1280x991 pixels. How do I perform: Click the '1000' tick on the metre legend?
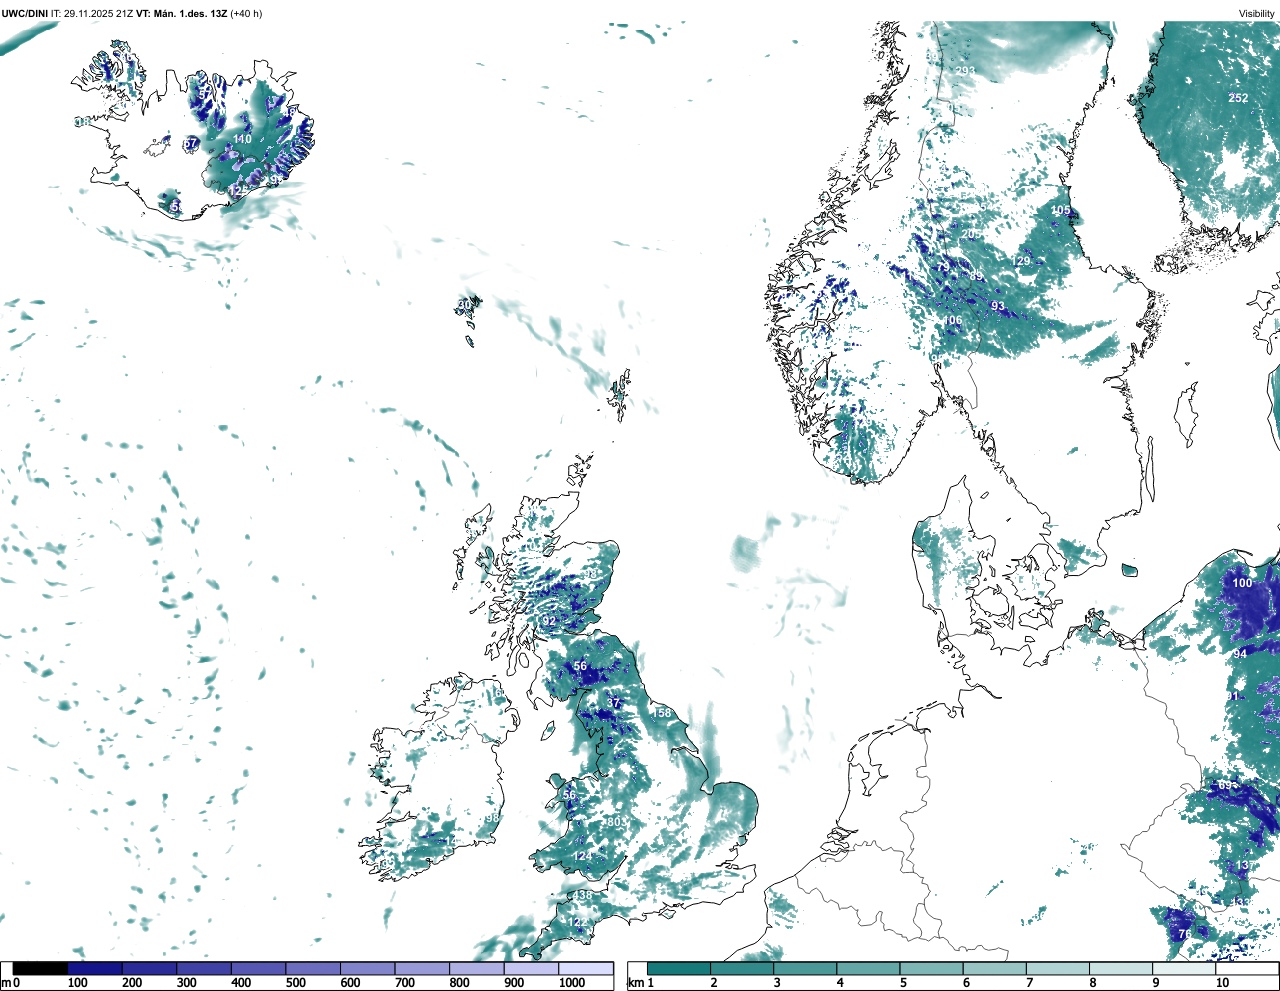click(x=571, y=983)
